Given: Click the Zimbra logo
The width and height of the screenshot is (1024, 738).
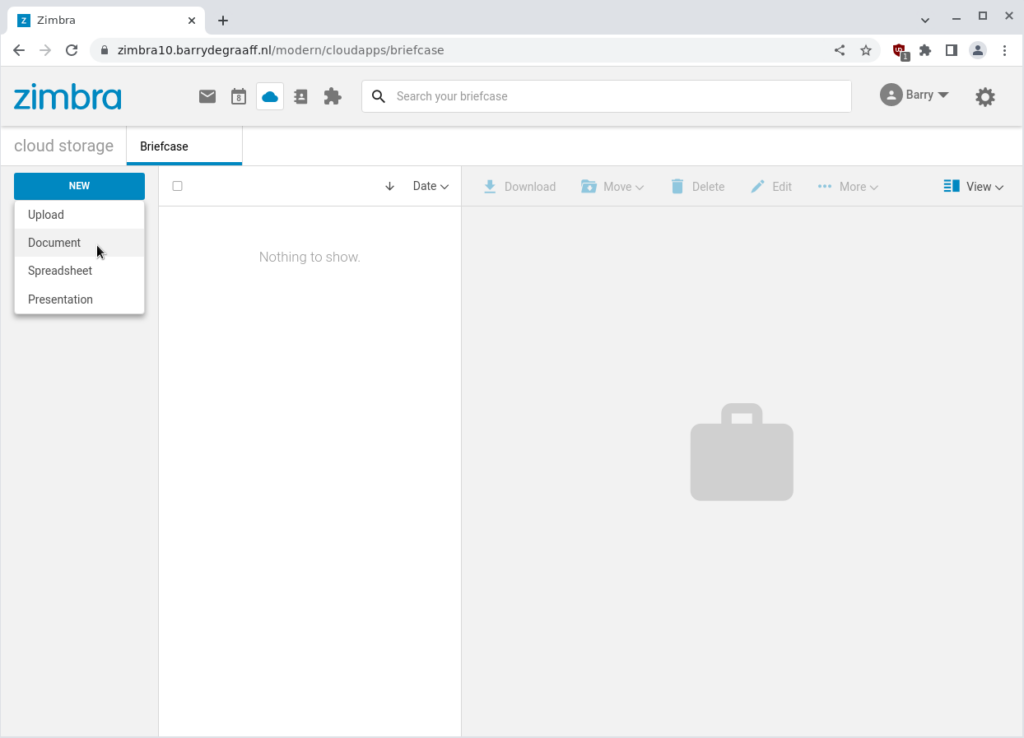Looking at the screenshot, I should (x=68, y=97).
